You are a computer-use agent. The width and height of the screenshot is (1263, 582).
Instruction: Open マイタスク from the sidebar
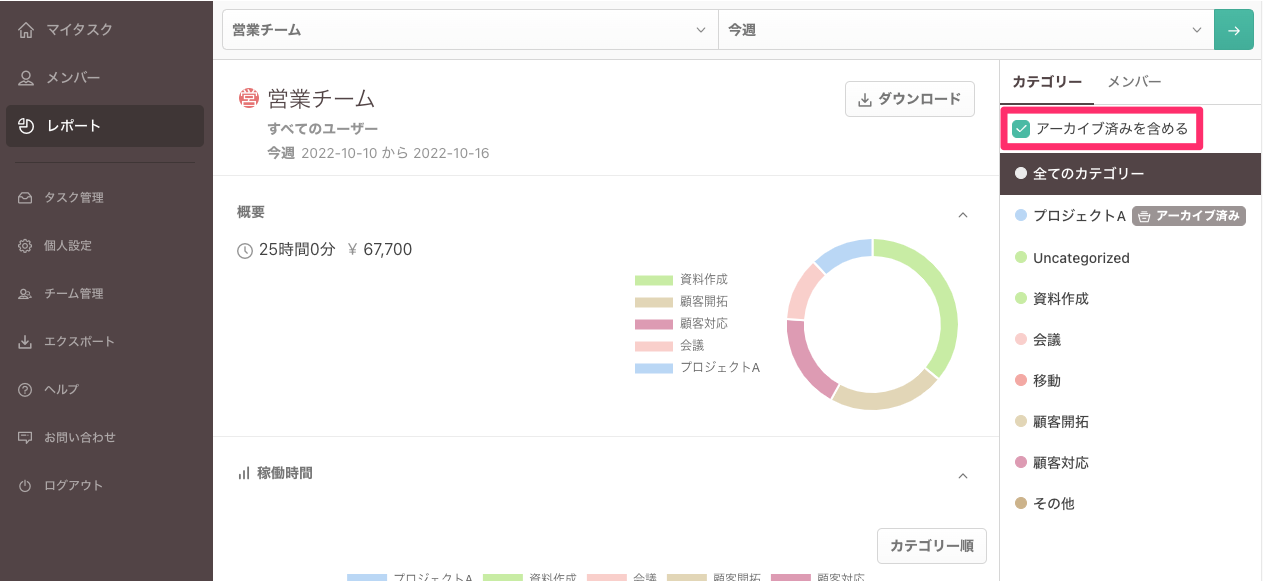tap(70, 29)
